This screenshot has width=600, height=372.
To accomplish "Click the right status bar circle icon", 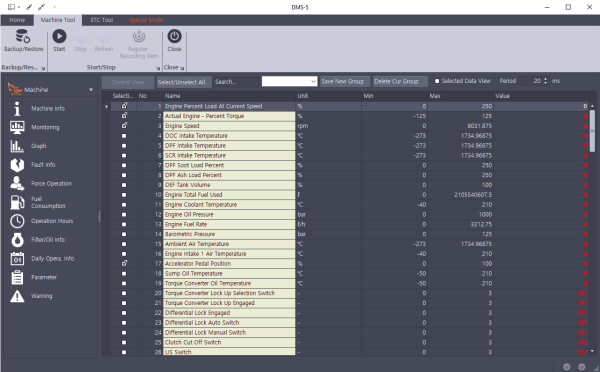I will [x=581, y=367].
